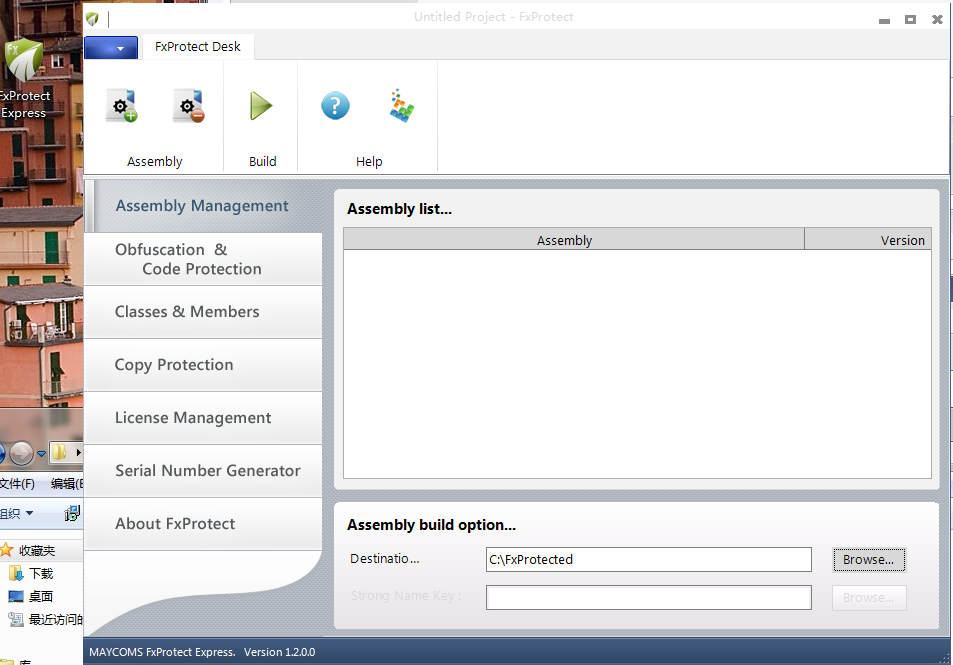
Task: Open Assembly Management section
Action: click(202, 206)
